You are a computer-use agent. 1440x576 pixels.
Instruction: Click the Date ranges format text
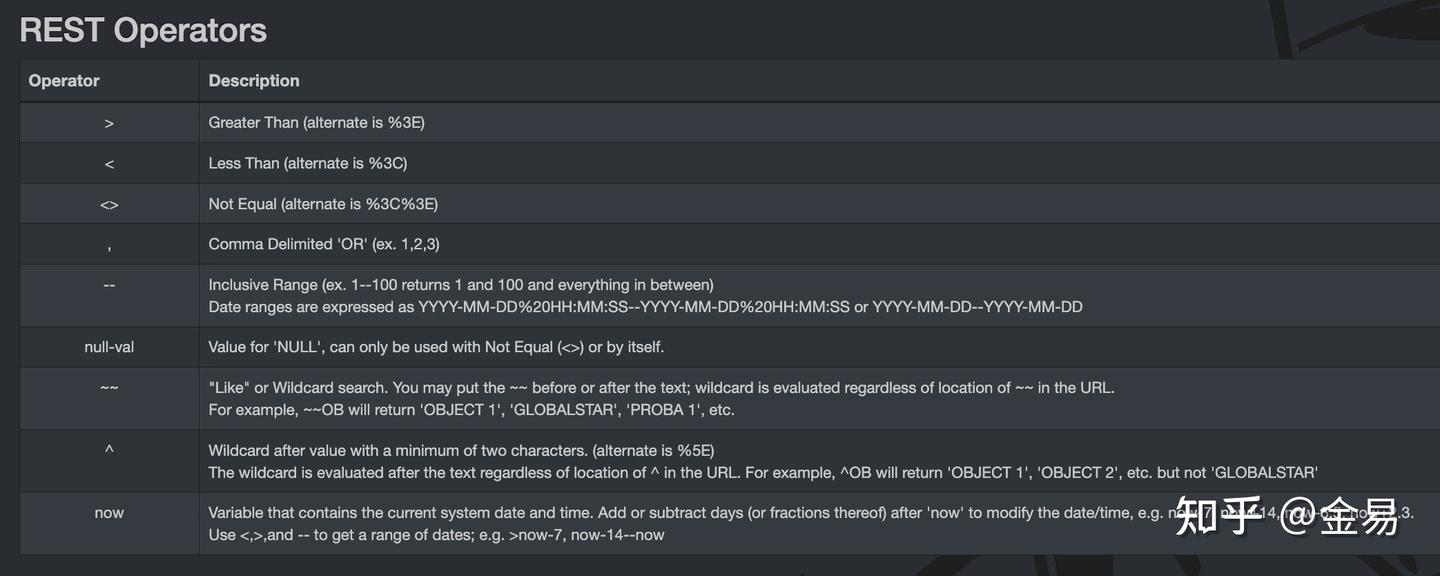pos(645,307)
